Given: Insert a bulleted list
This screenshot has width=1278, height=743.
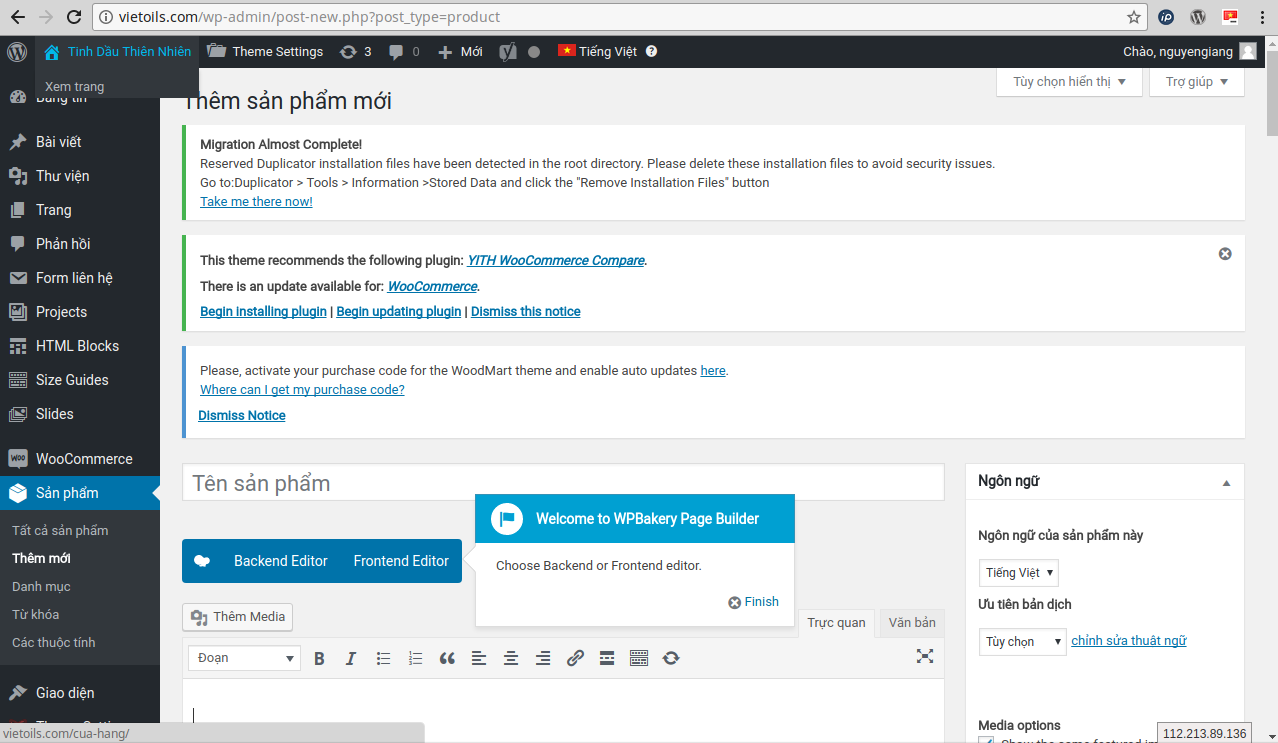Looking at the screenshot, I should pos(383,658).
